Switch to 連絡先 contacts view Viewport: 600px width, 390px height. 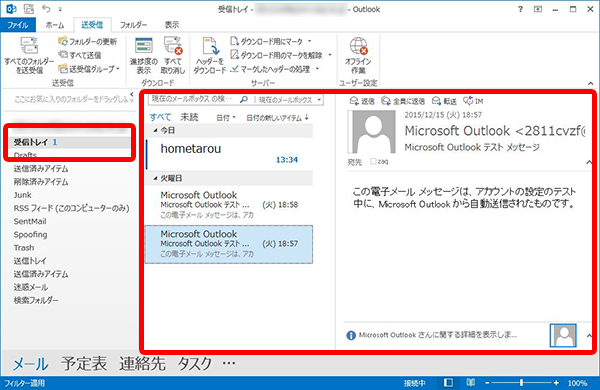pos(142,364)
